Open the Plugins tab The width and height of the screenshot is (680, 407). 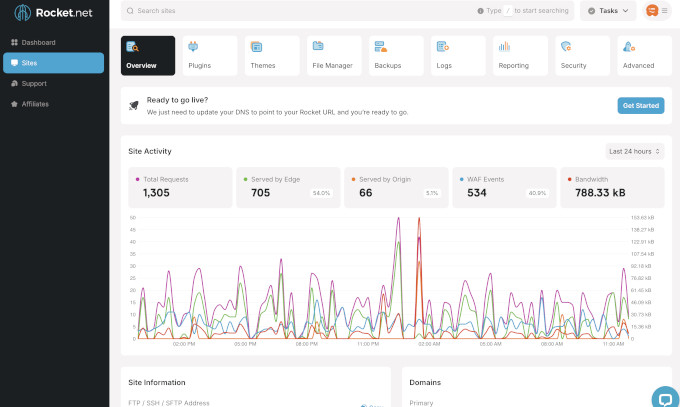210,56
